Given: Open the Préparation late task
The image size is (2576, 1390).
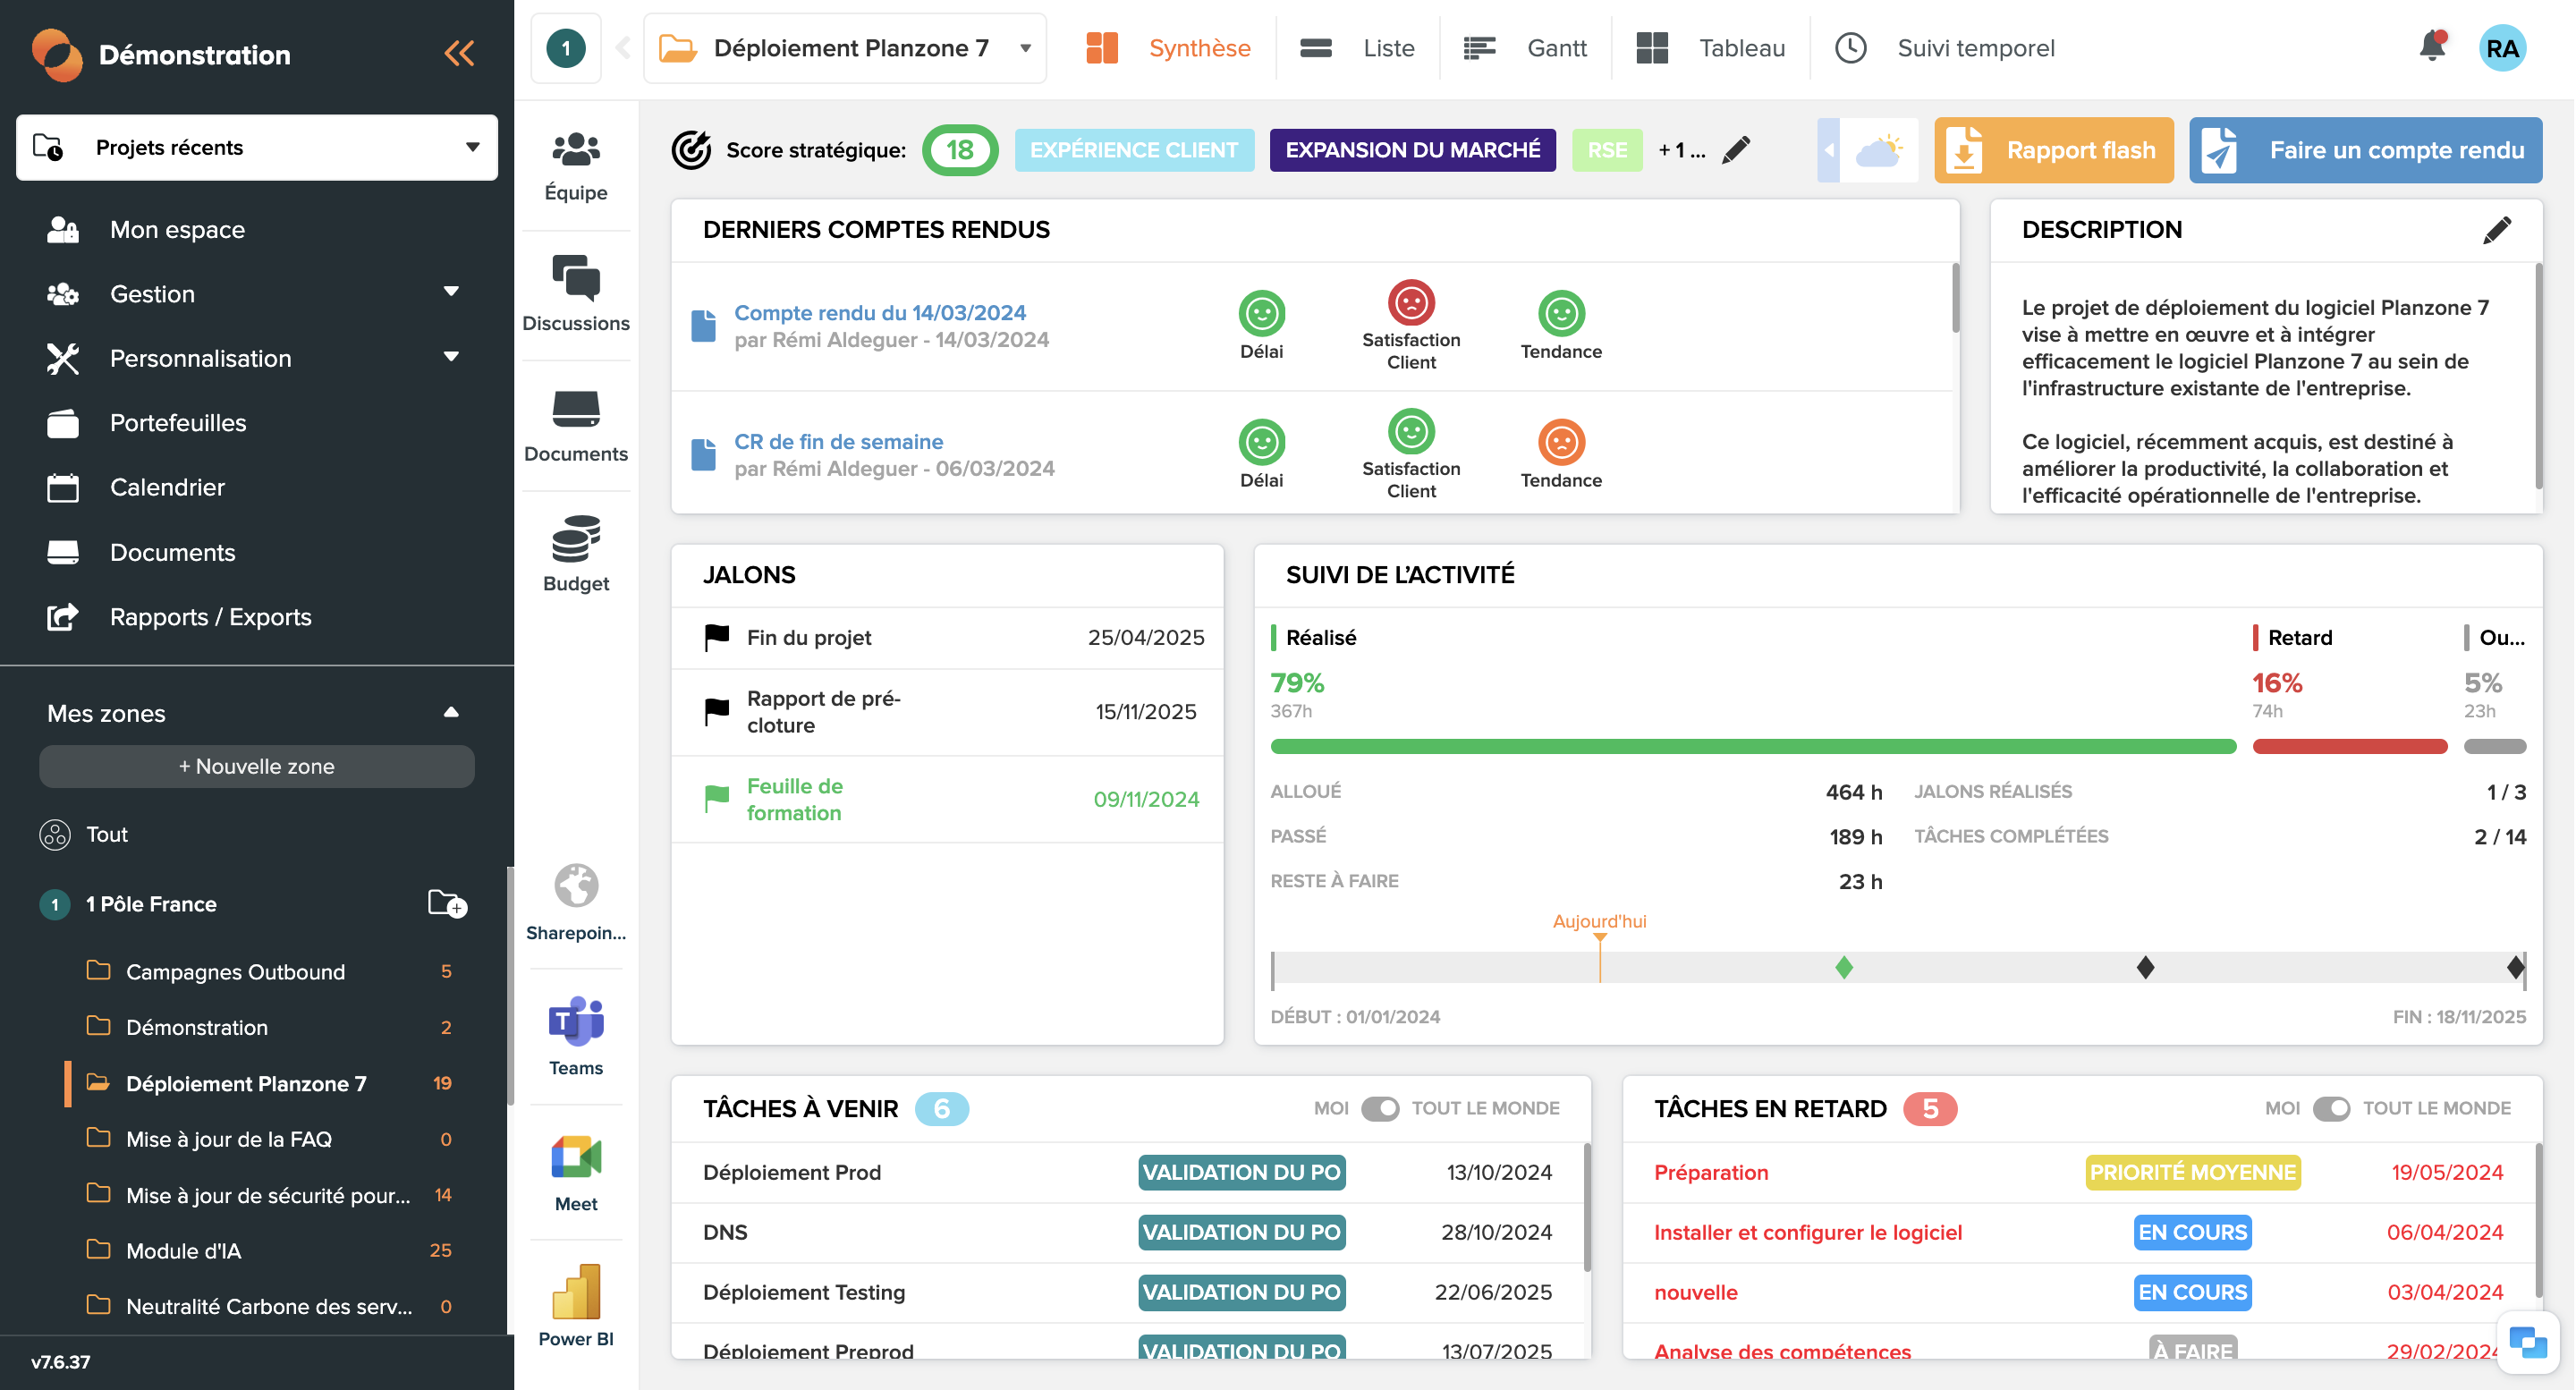Looking at the screenshot, I should click(1711, 1173).
